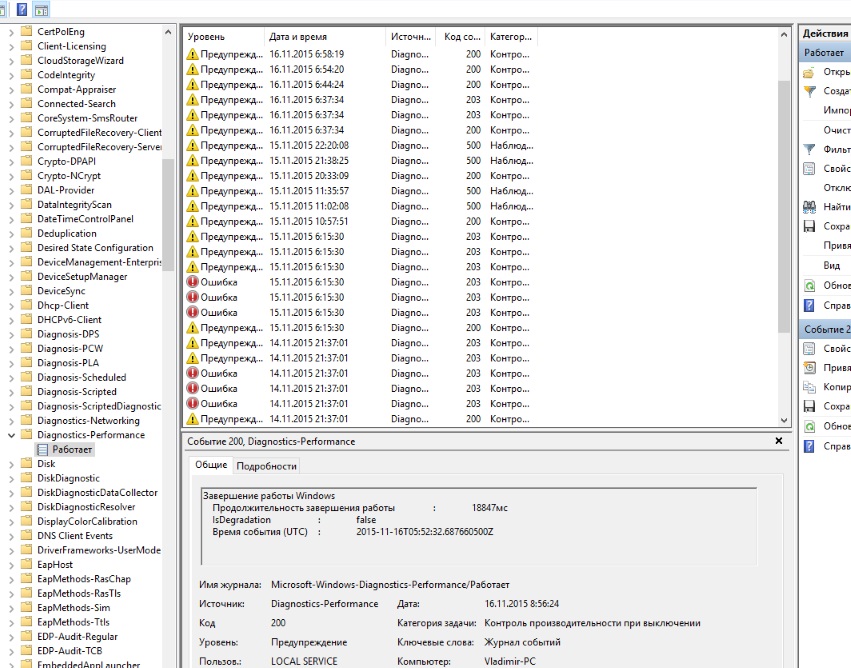Viewport: 851px width, 668px height.
Task: Expand the Crypto-DPAPI tree node
Action: [x=11, y=162]
